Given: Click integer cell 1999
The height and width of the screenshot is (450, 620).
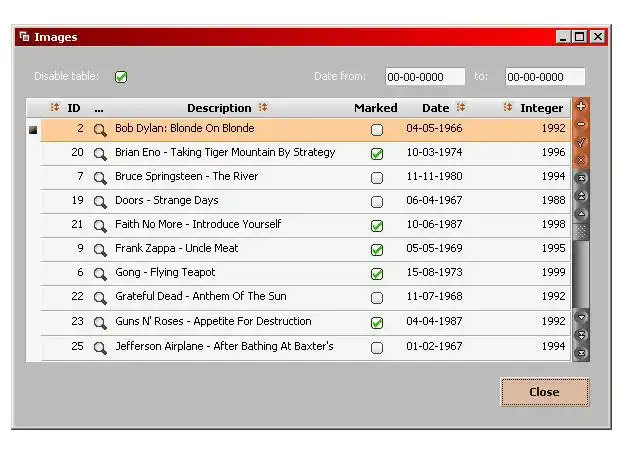Looking at the screenshot, I should pyautogui.click(x=554, y=272).
